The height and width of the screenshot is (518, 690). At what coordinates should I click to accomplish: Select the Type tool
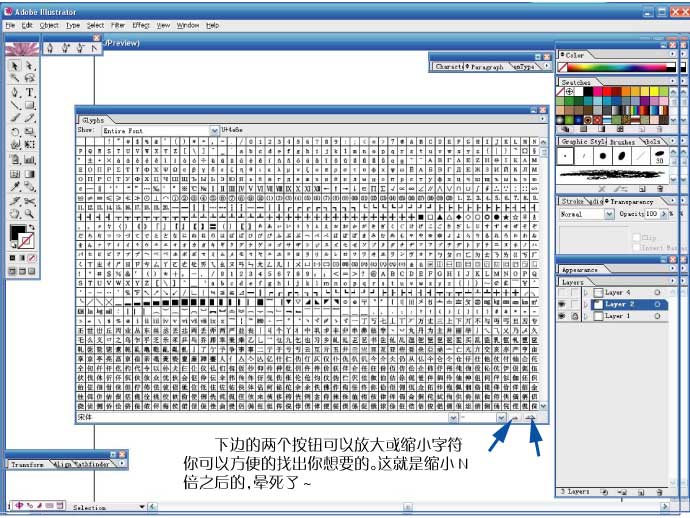point(29,92)
